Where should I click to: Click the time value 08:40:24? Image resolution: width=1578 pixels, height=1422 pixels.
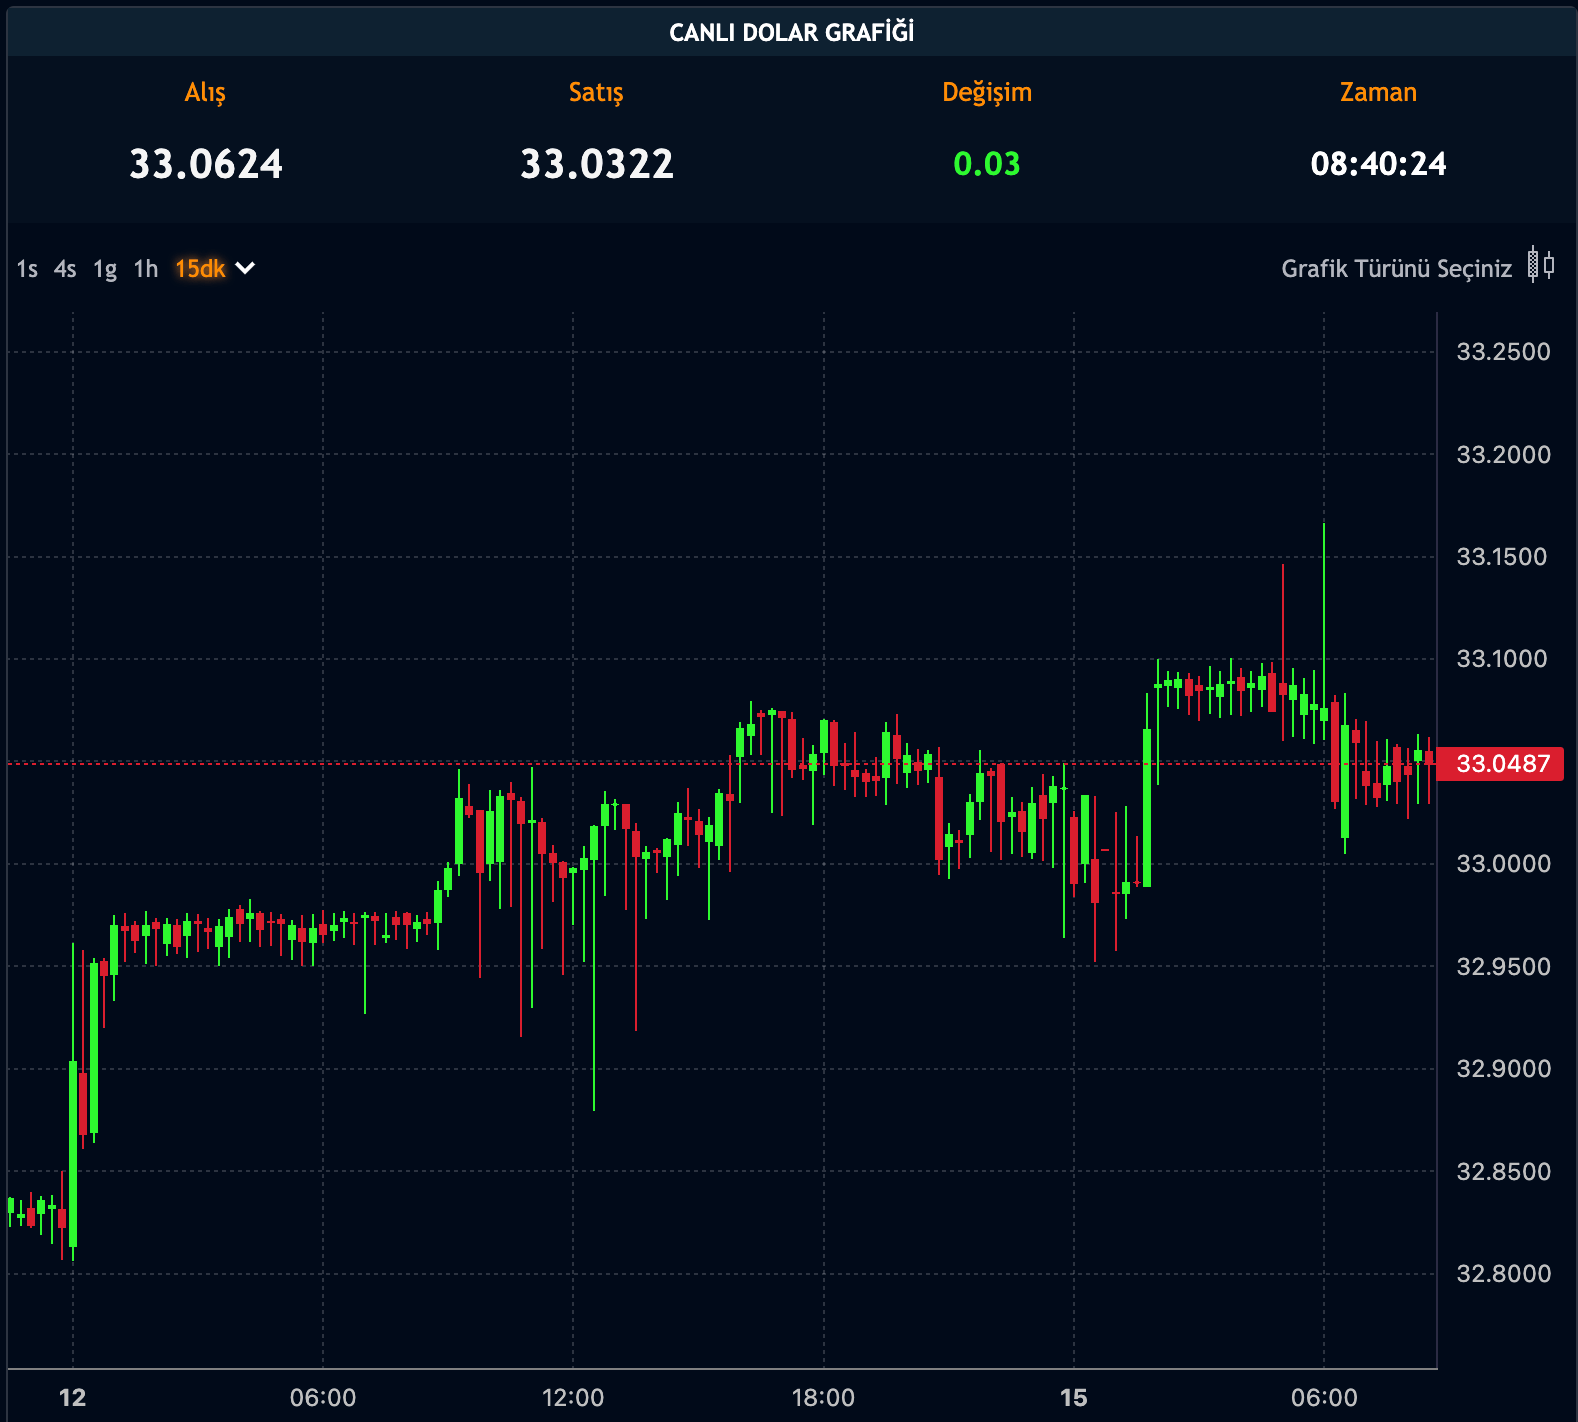coord(1378,164)
